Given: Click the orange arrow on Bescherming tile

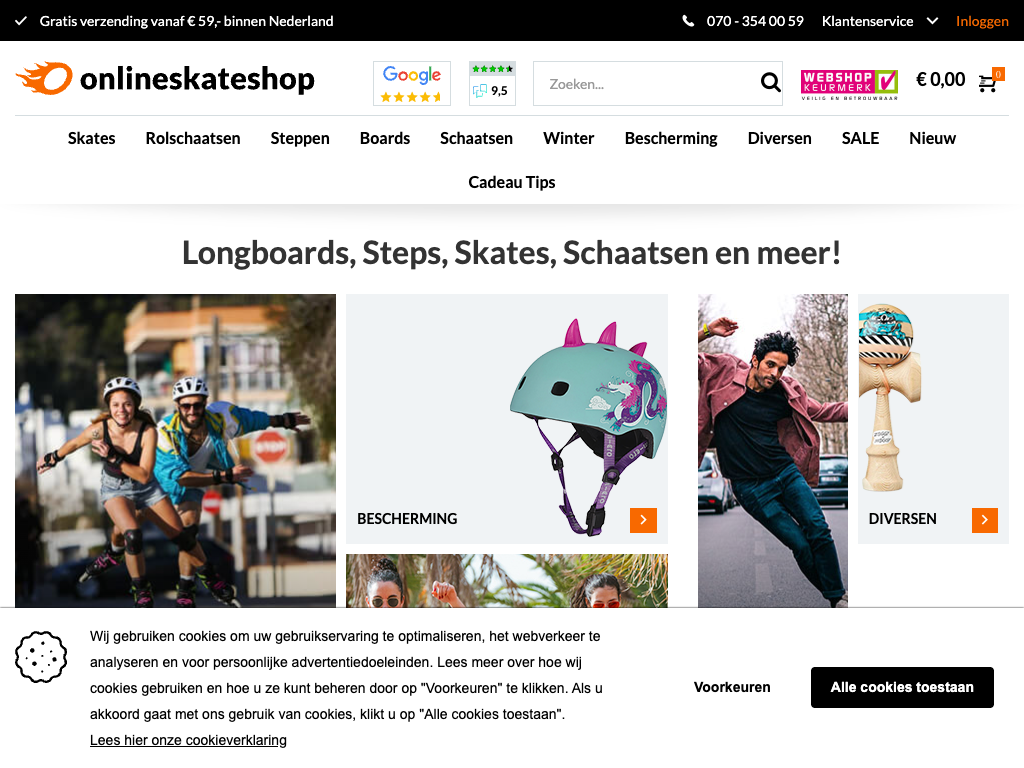Looking at the screenshot, I should pos(643,520).
